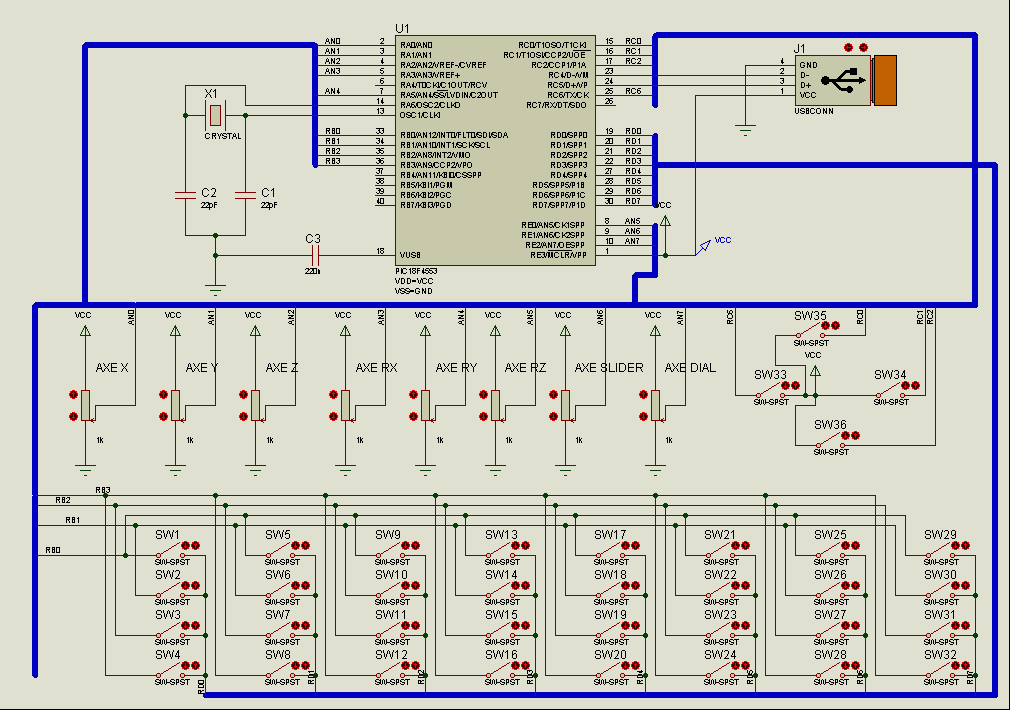Select capacitor C3 near VUSB pin
The width and height of the screenshot is (1010, 710).
click(x=312, y=255)
